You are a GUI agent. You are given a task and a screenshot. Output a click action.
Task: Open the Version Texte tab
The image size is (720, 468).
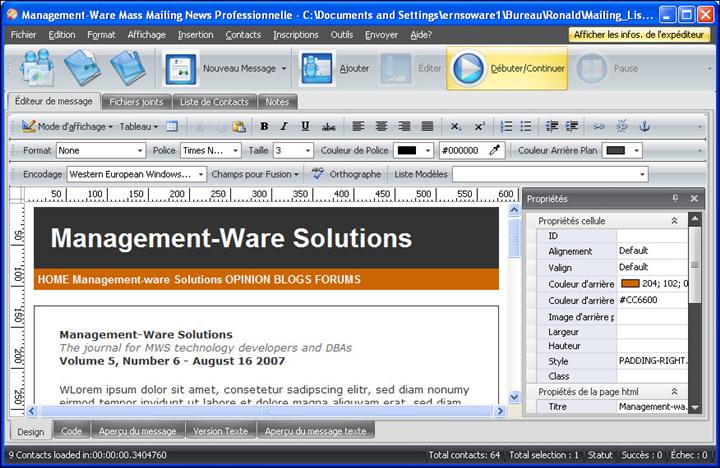click(220, 431)
